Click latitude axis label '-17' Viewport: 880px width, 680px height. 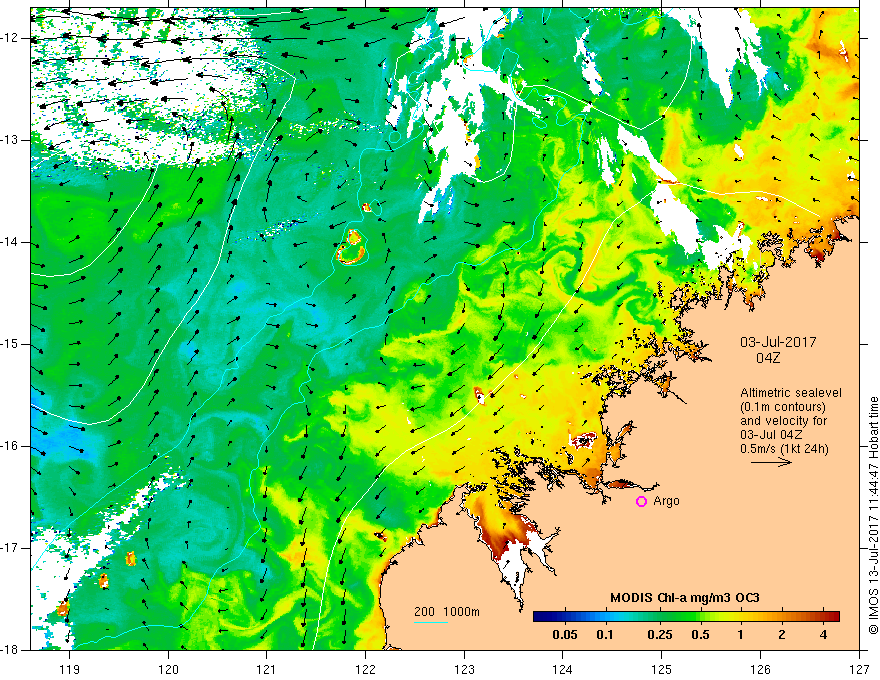point(10,548)
